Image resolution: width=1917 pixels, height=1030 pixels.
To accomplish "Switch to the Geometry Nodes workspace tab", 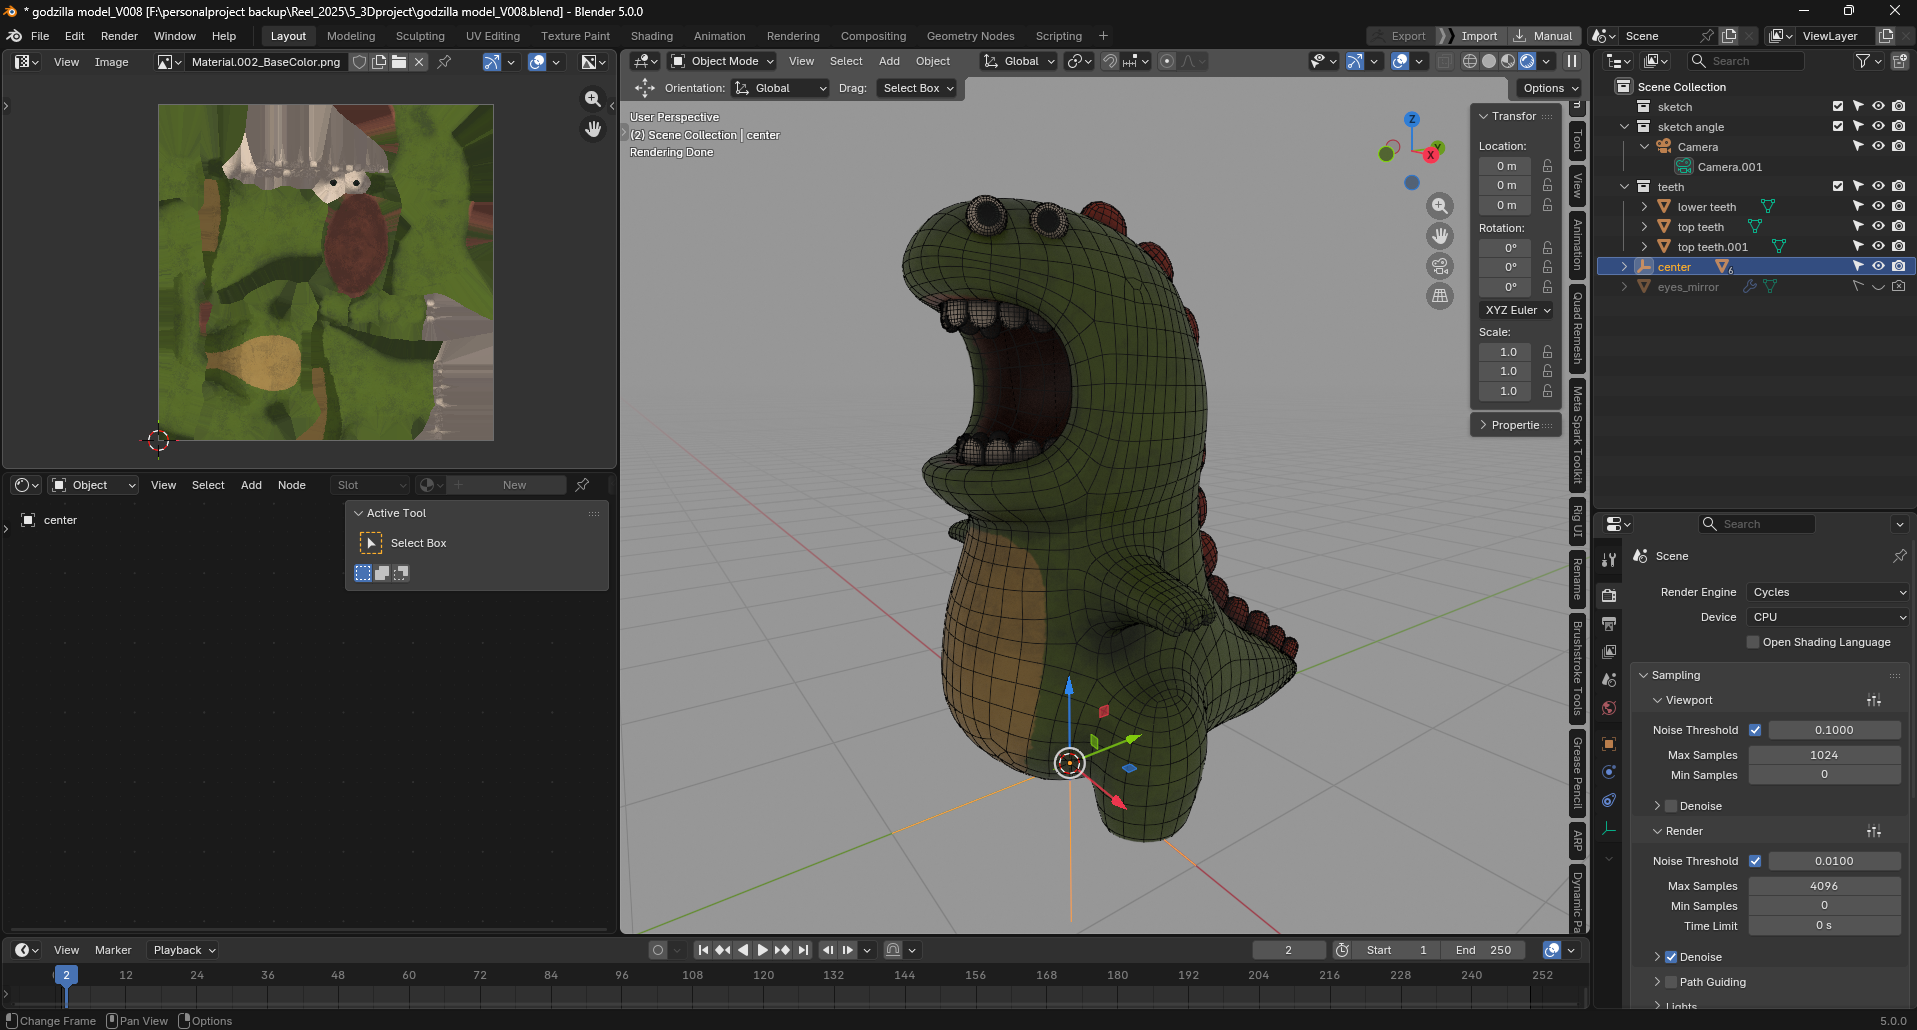I will [970, 36].
